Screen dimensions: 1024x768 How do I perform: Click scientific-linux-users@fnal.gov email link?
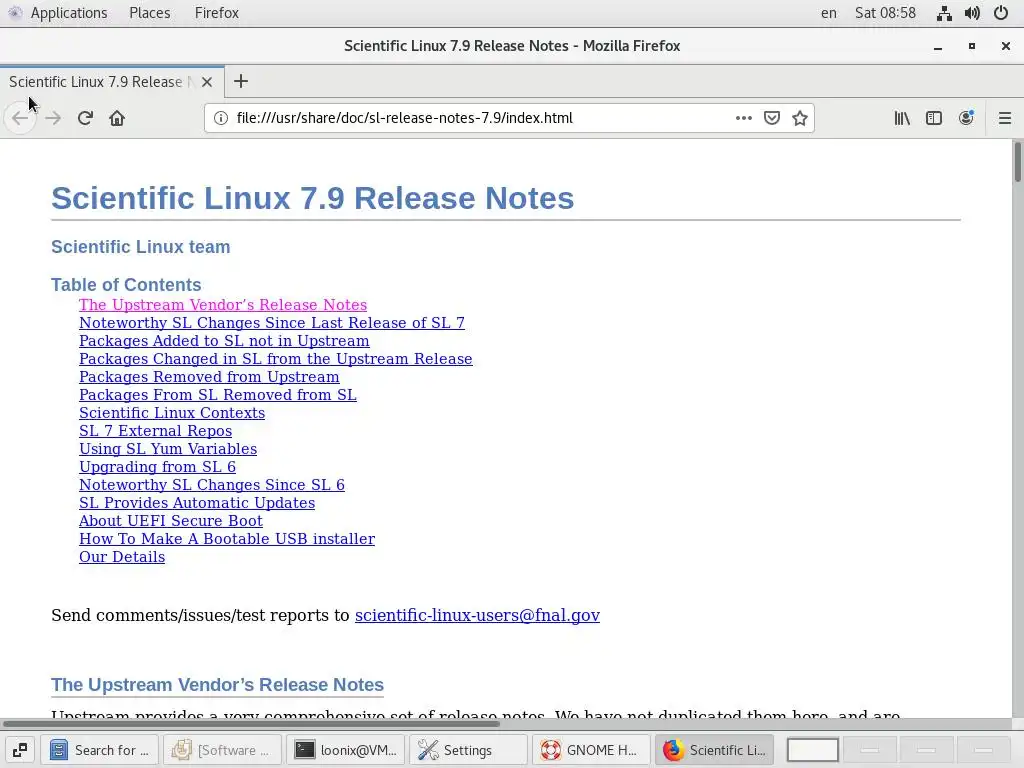point(477,615)
